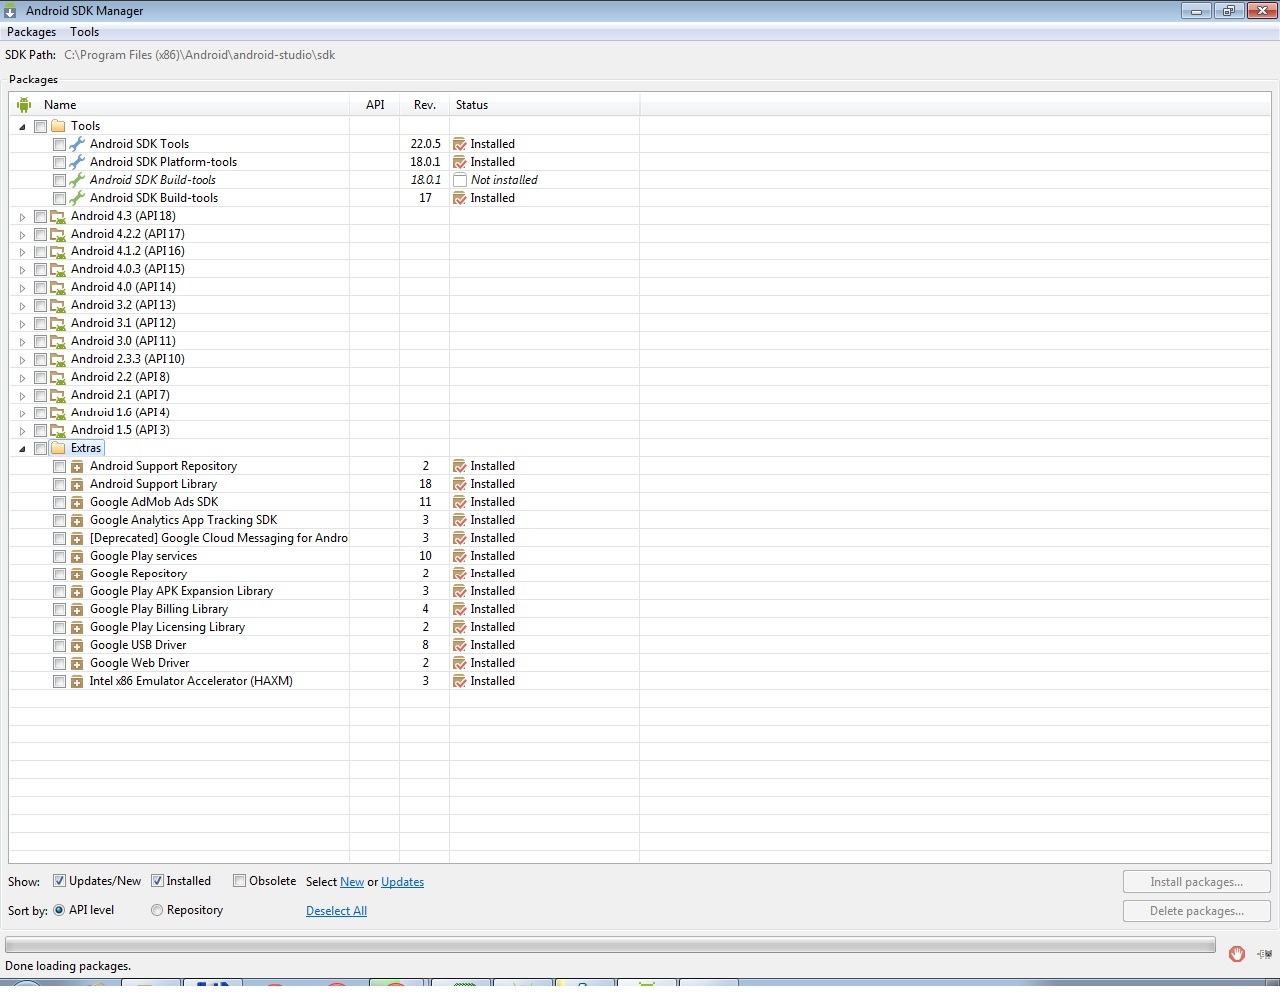1280x992 pixels.
Task: Select the API level sort radio button
Action: tap(59, 910)
